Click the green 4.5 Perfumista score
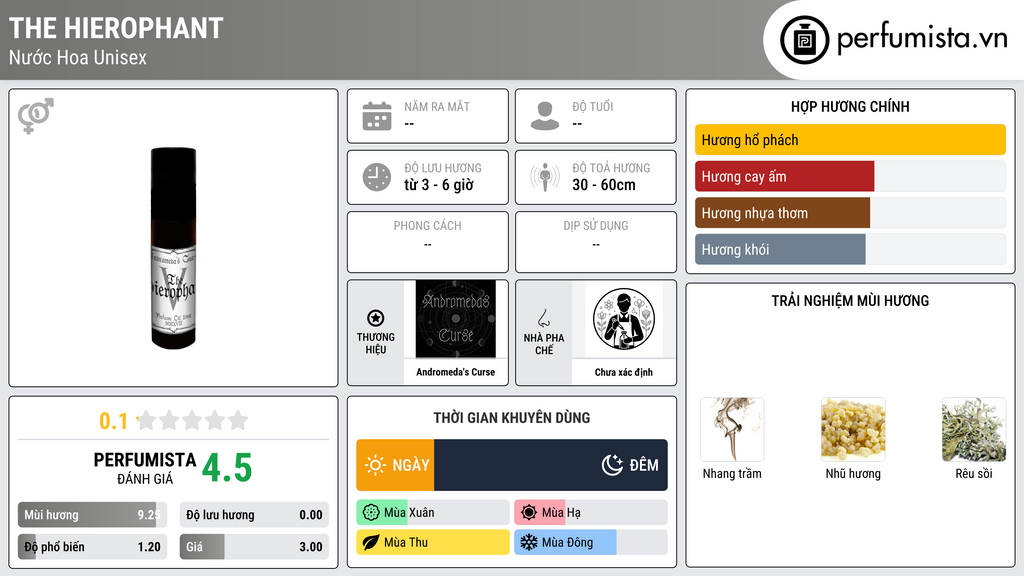 (227, 468)
